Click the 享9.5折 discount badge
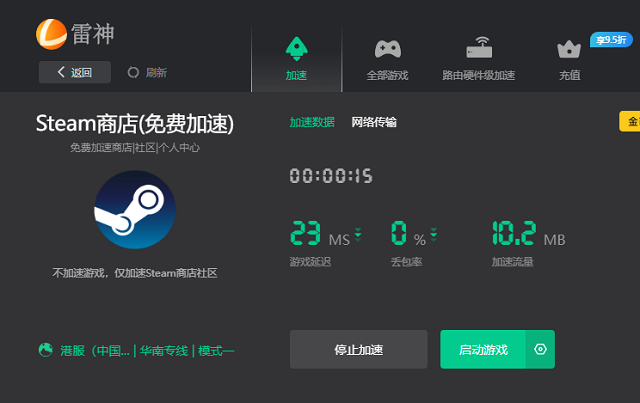This screenshot has height=403, width=640. click(611, 40)
